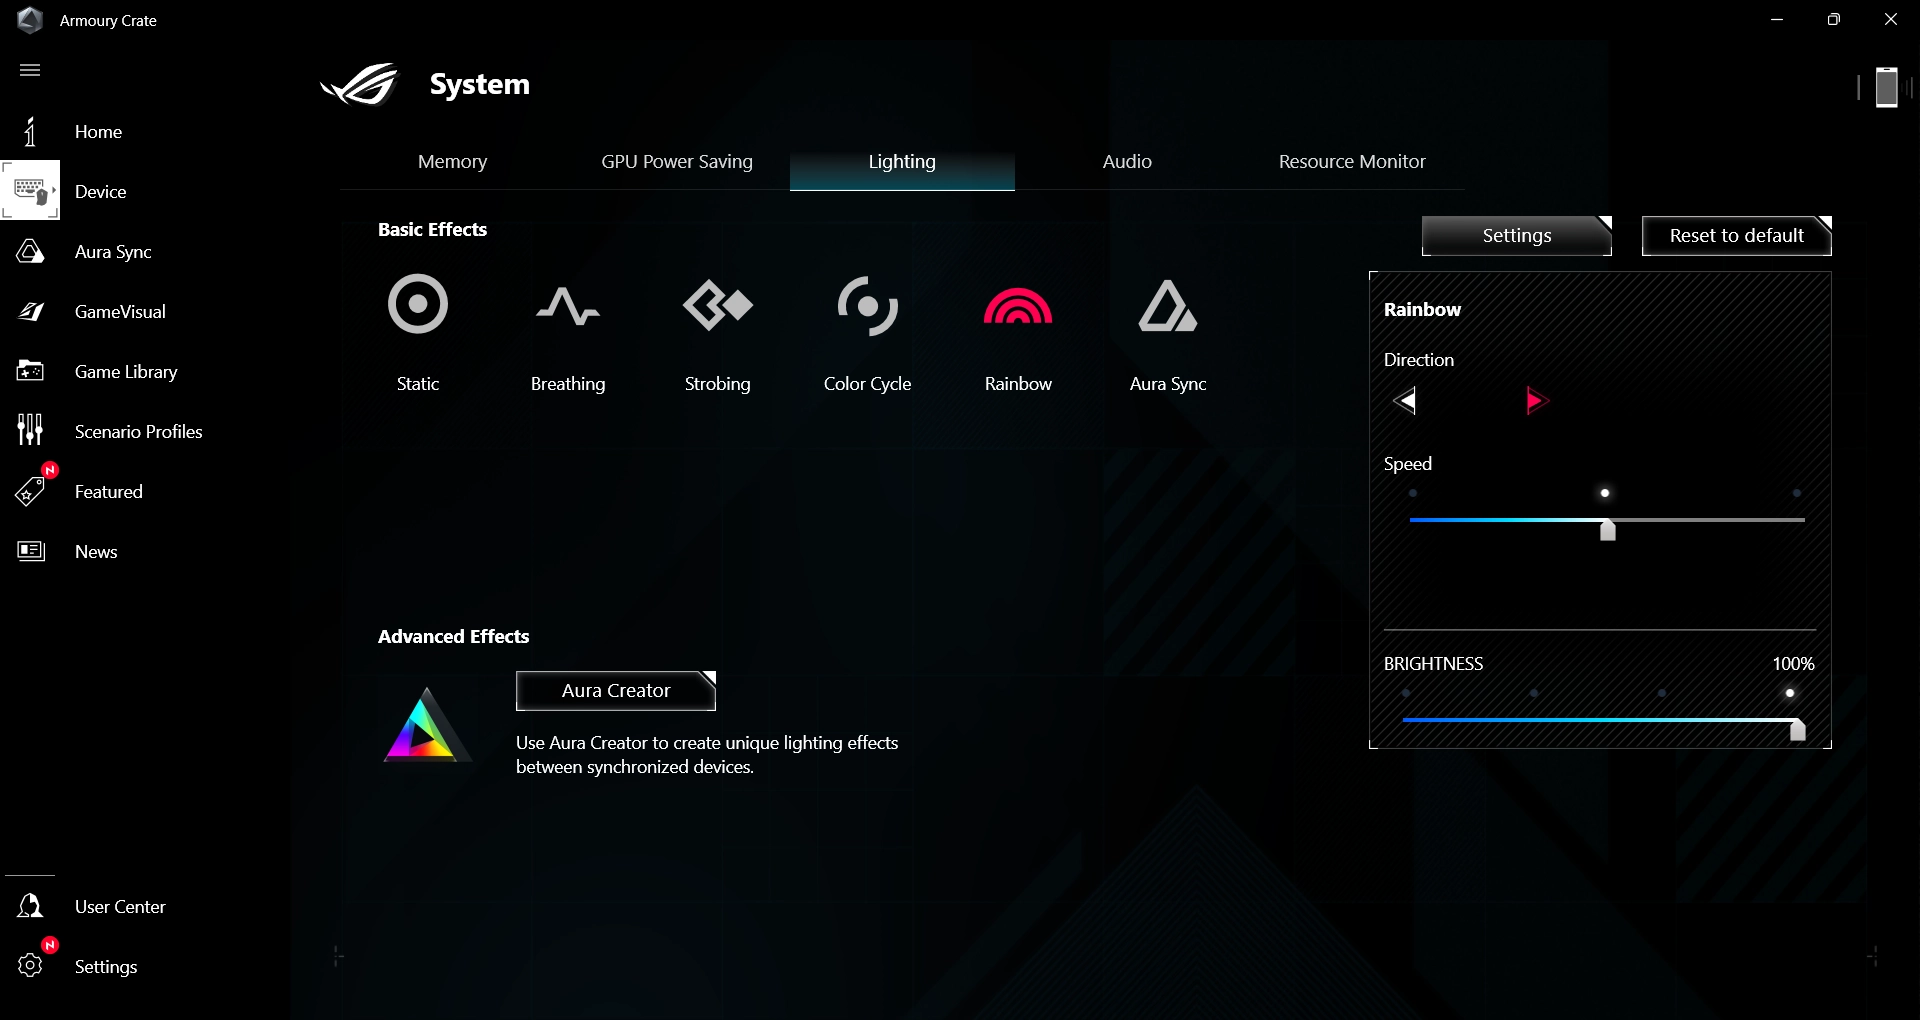Click the Speed slider handle
Viewport: 1920px width, 1020px height.
point(1608,530)
